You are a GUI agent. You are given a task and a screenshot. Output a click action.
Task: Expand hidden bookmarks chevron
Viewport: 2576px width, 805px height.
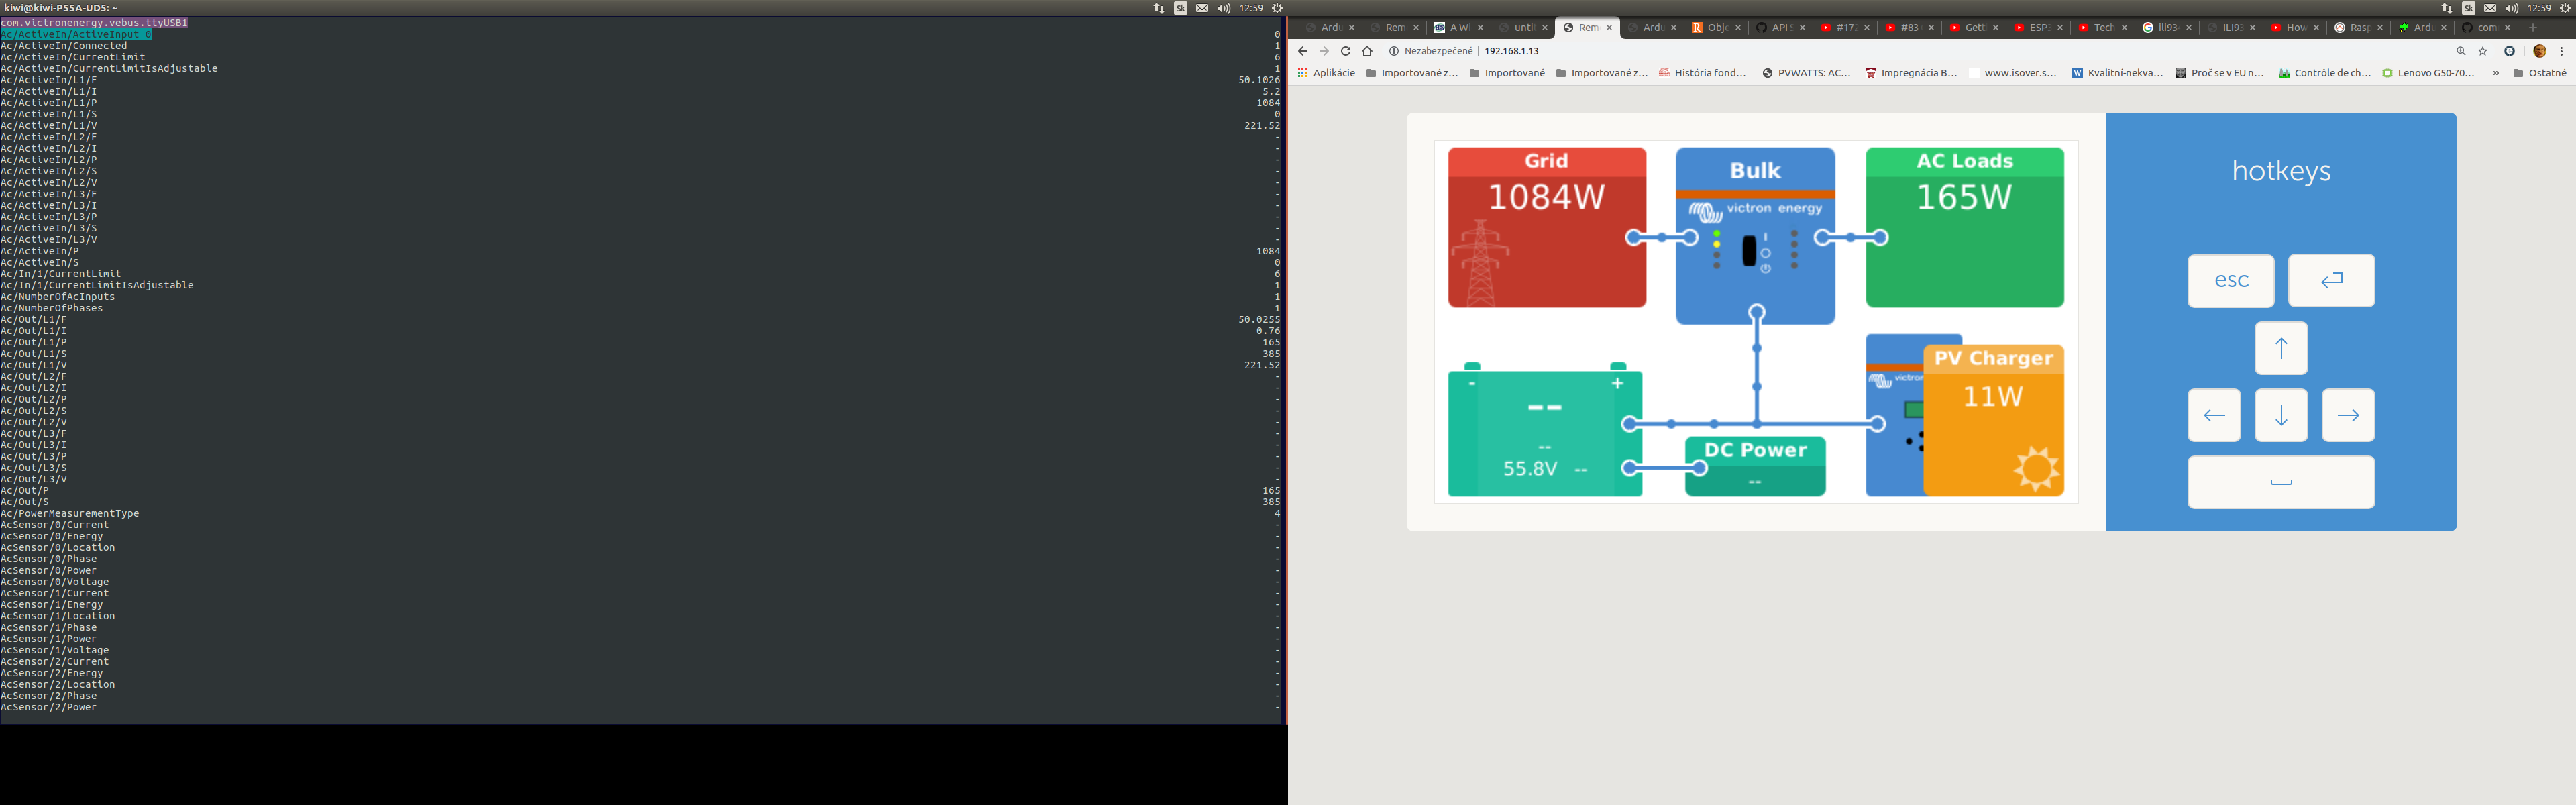[x=2496, y=73]
